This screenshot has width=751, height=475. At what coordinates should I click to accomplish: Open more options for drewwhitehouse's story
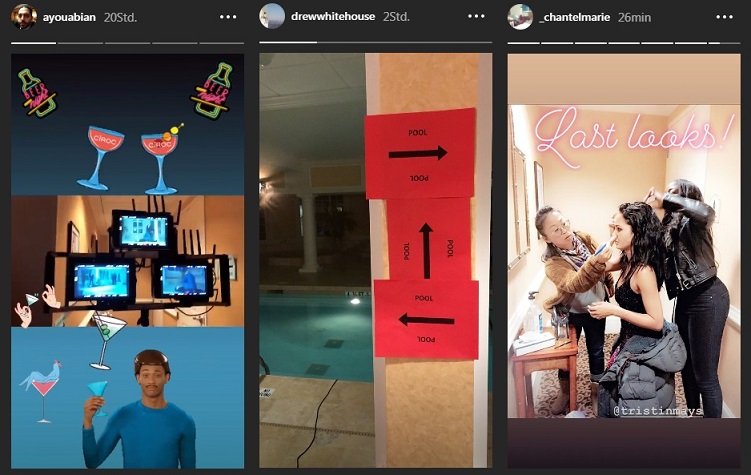pos(476,16)
